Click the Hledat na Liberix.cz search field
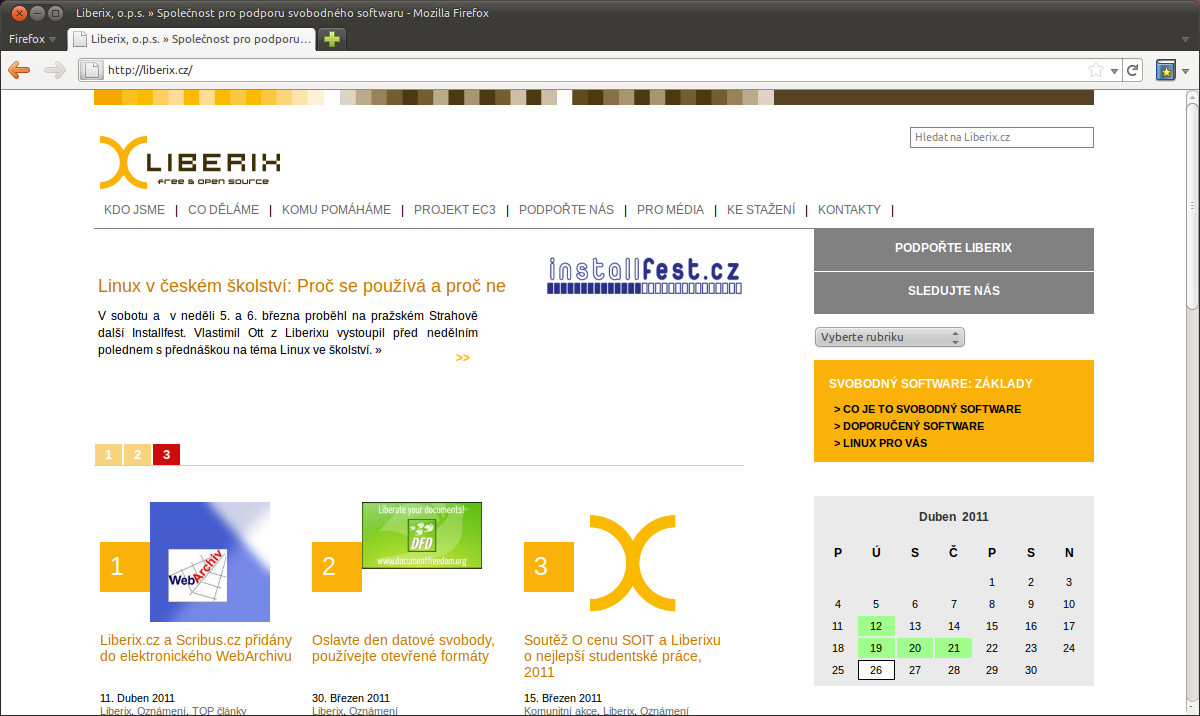The image size is (1200, 716). point(1002,137)
